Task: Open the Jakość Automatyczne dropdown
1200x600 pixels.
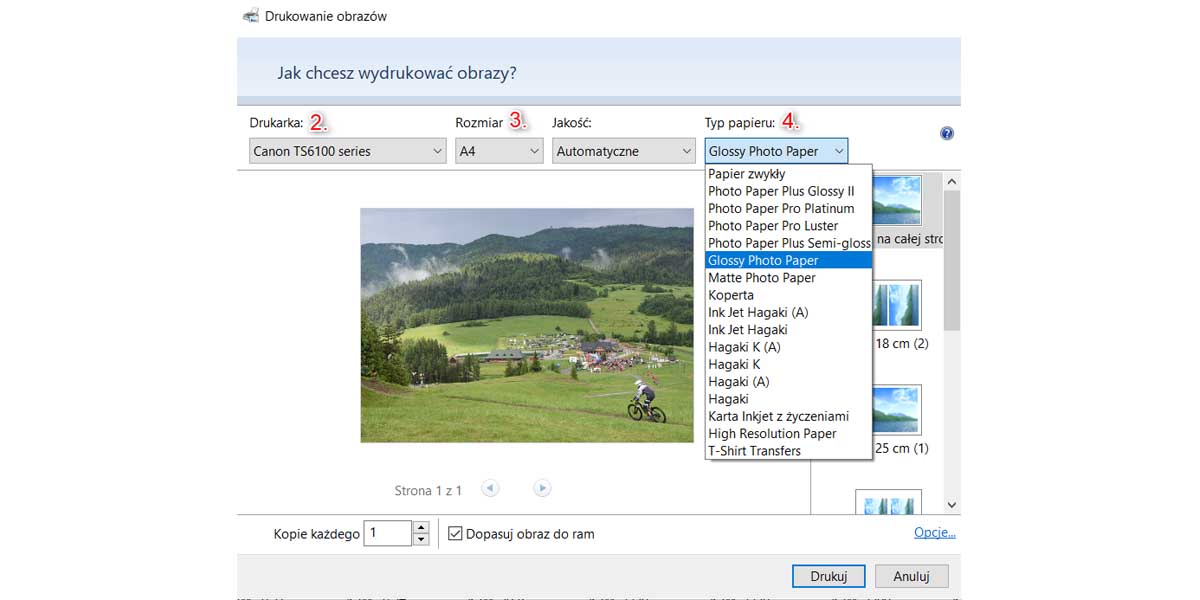Action: click(x=623, y=151)
